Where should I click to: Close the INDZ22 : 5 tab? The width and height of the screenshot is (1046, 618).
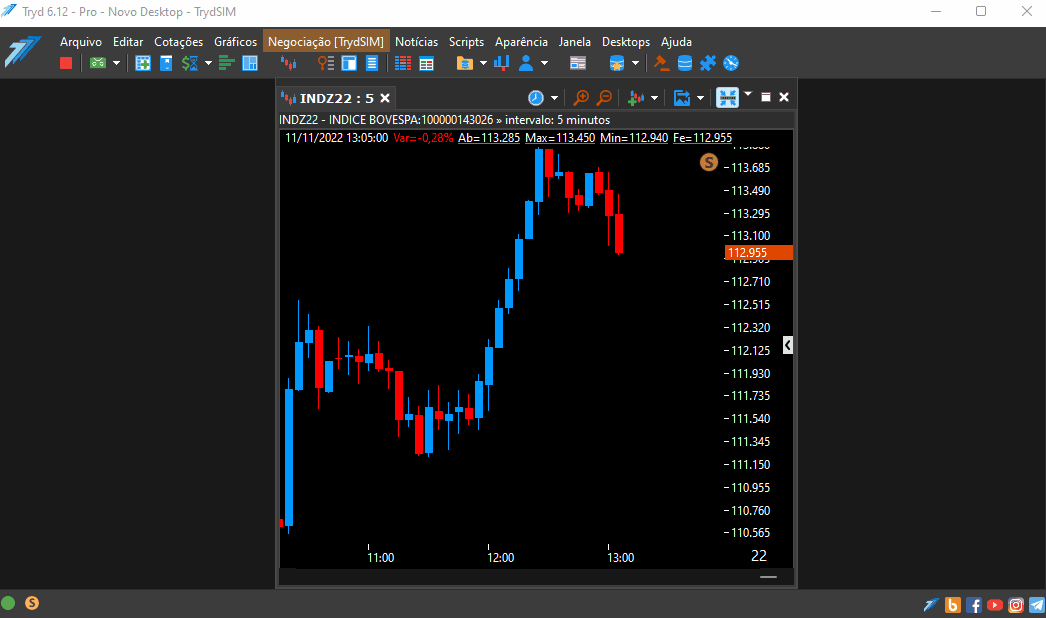tap(385, 98)
